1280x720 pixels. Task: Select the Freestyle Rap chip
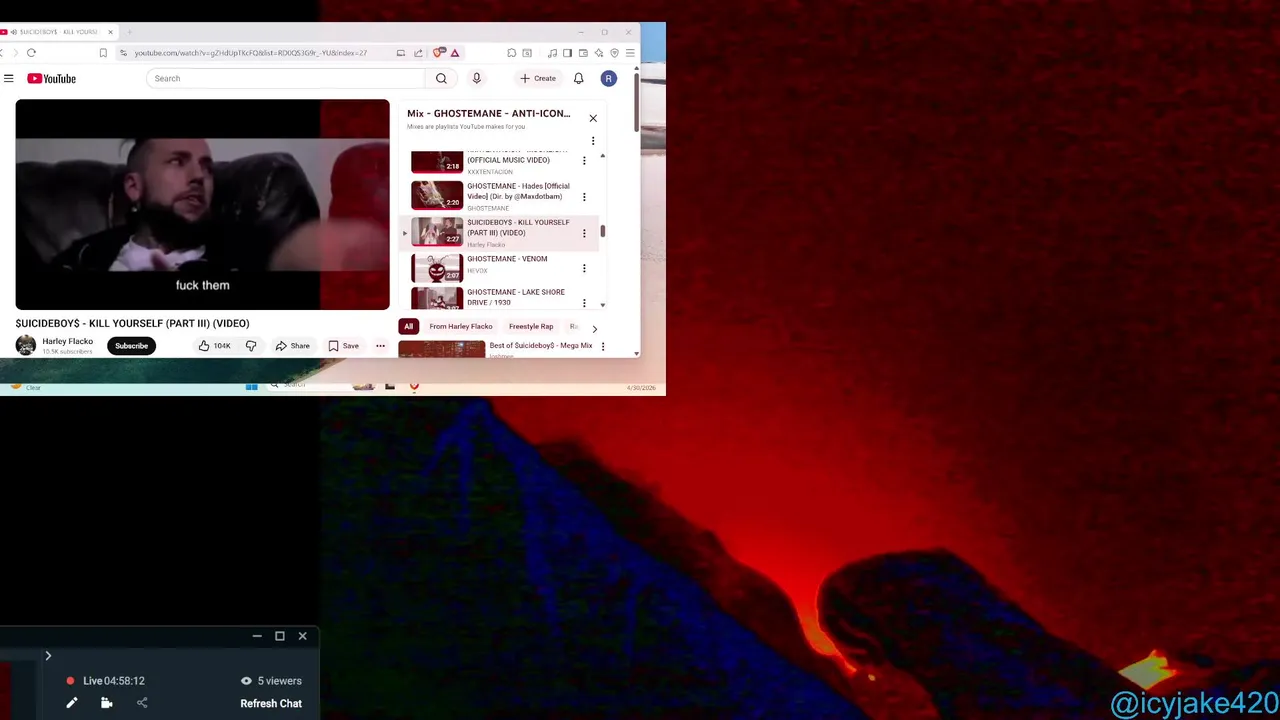[531, 326]
